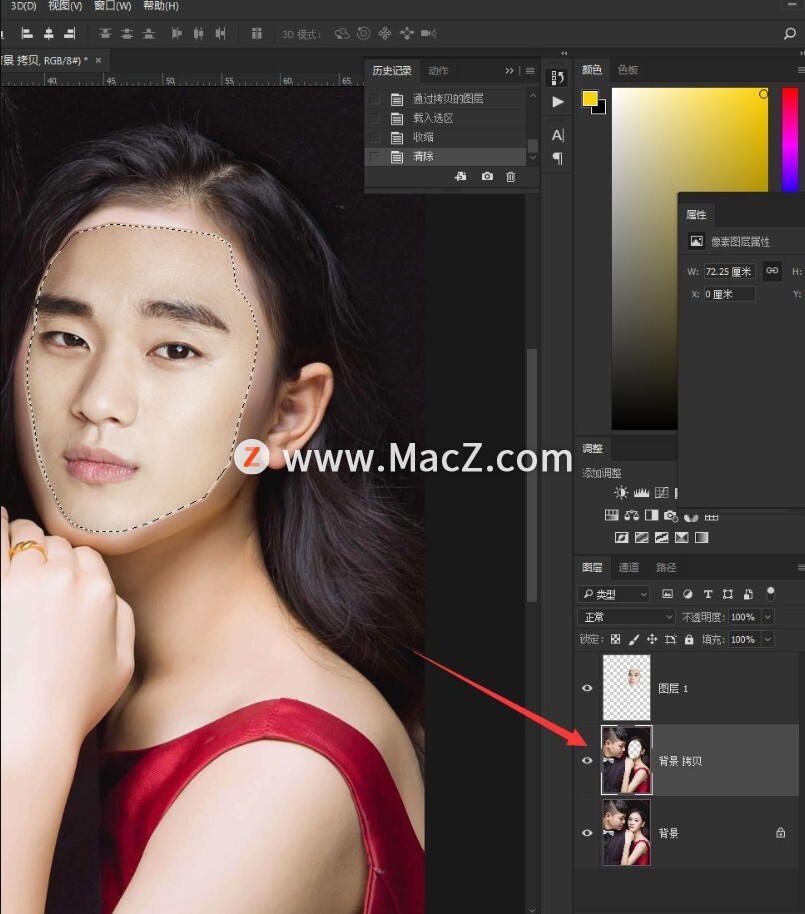
Task: Toggle link width and height button
Action: click(772, 270)
